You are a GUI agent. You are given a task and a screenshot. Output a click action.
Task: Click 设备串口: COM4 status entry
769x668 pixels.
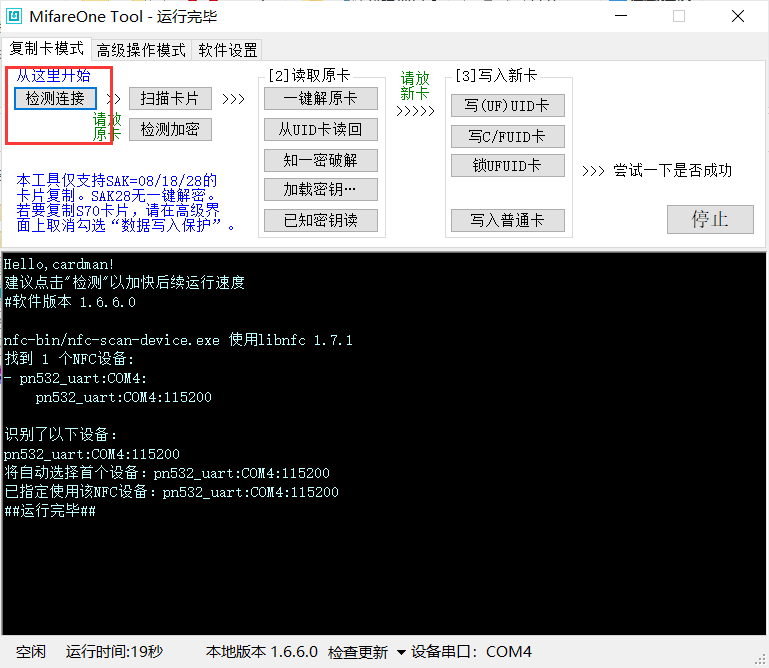click(x=471, y=652)
